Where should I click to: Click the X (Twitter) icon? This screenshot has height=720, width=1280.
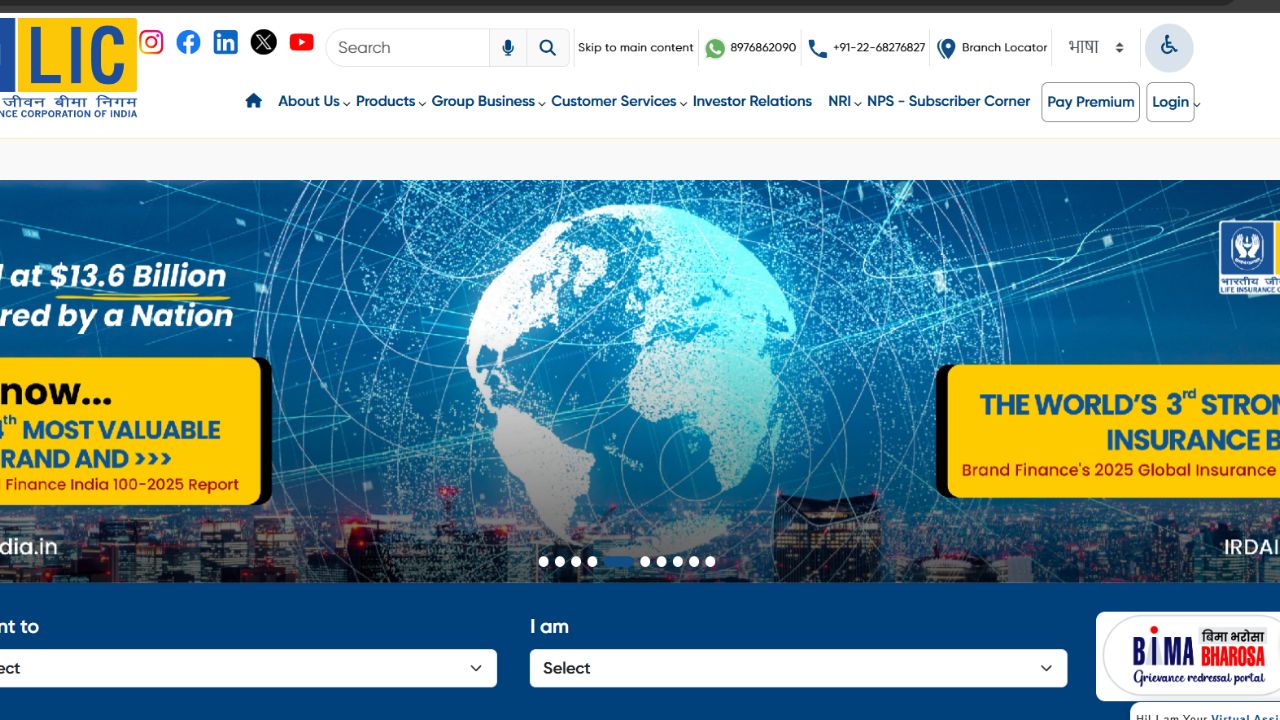pos(263,42)
